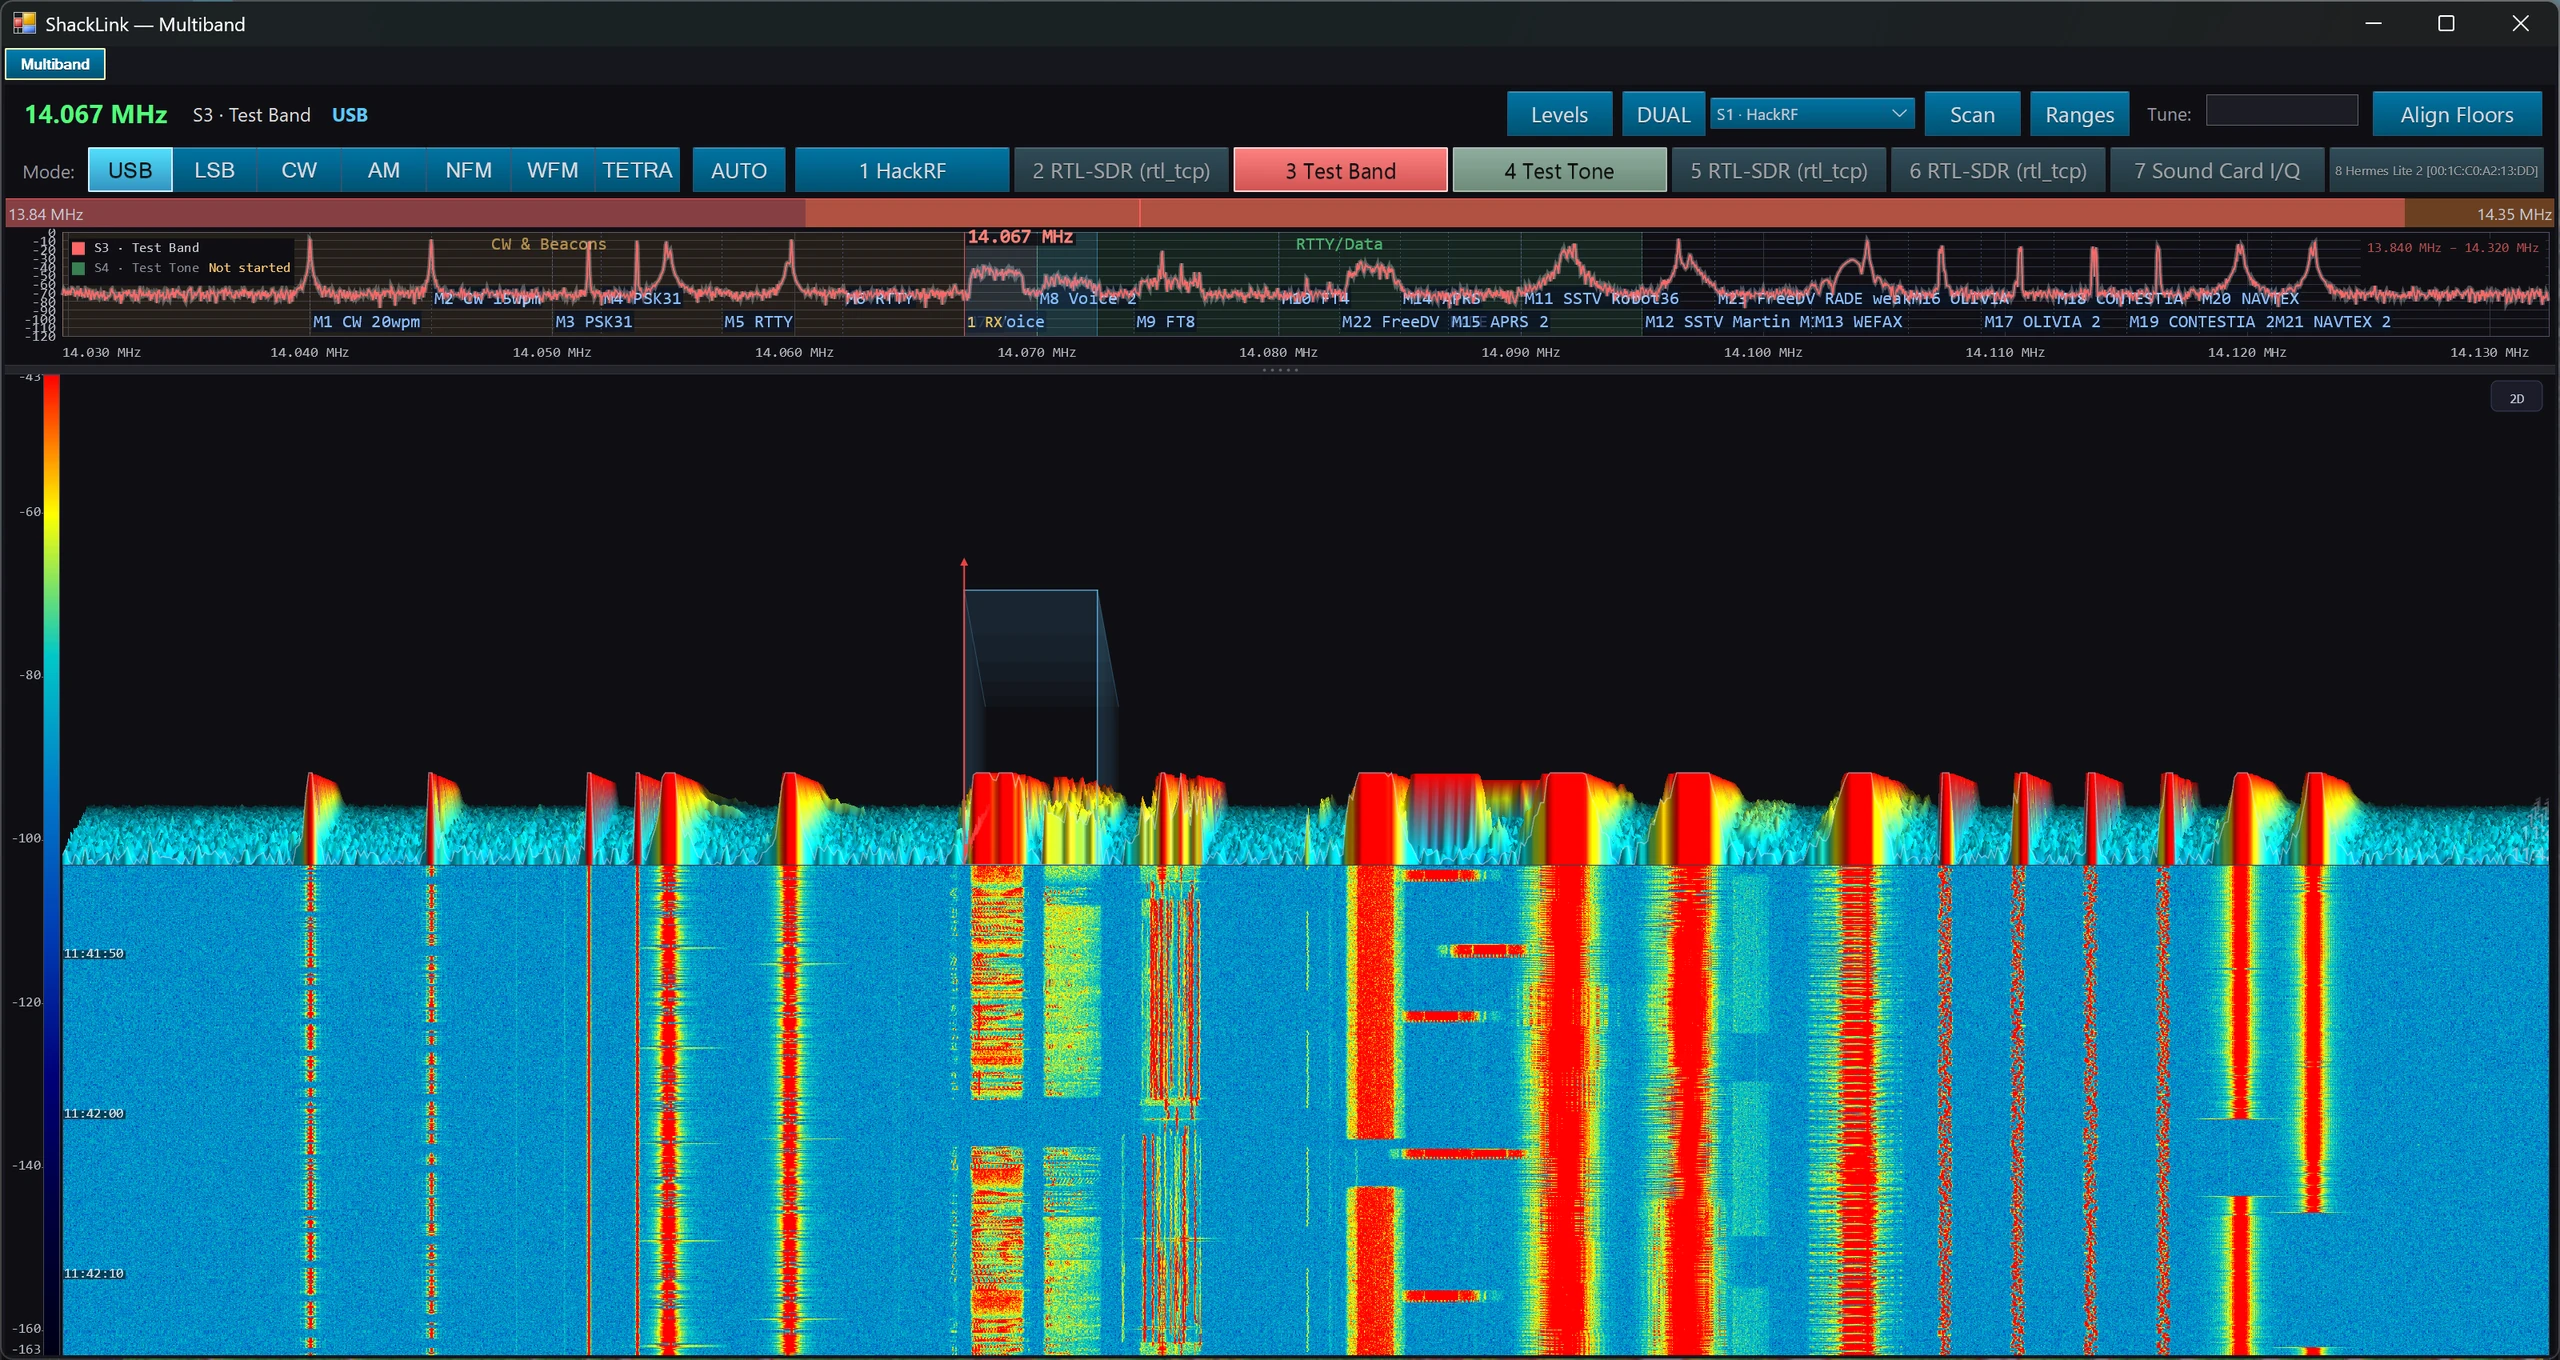The image size is (2560, 1360).
Task: Select source 1 HackRF
Action: pyautogui.click(x=902, y=170)
